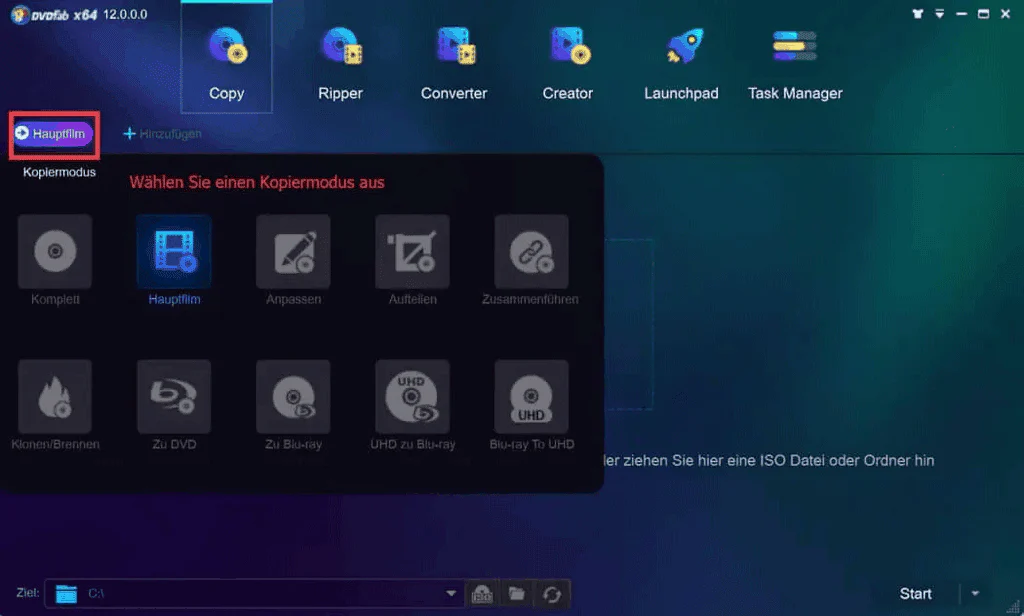Switch to the Converter module

point(454,62)
